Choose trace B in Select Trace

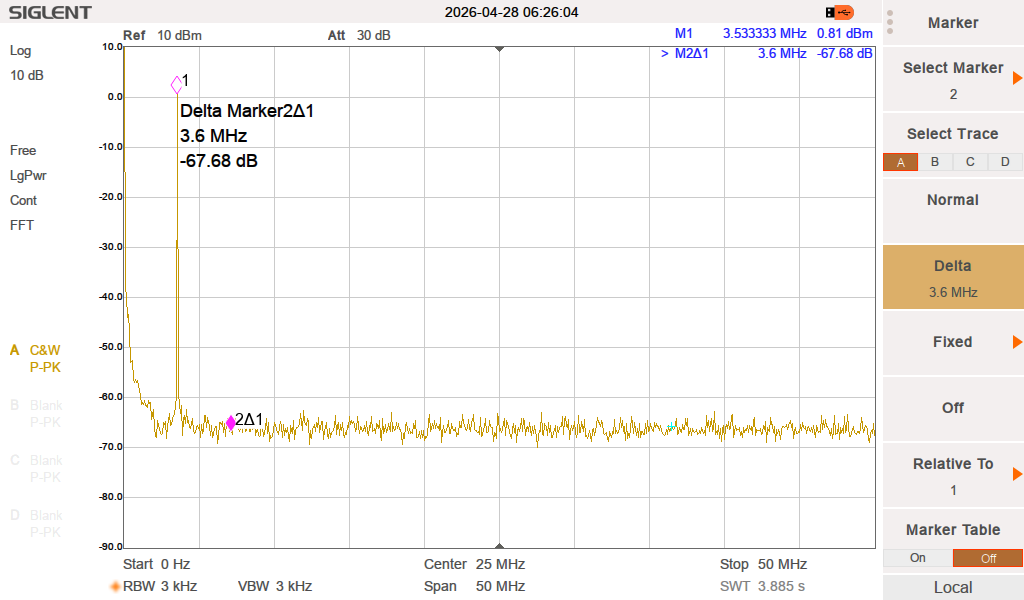935,162
